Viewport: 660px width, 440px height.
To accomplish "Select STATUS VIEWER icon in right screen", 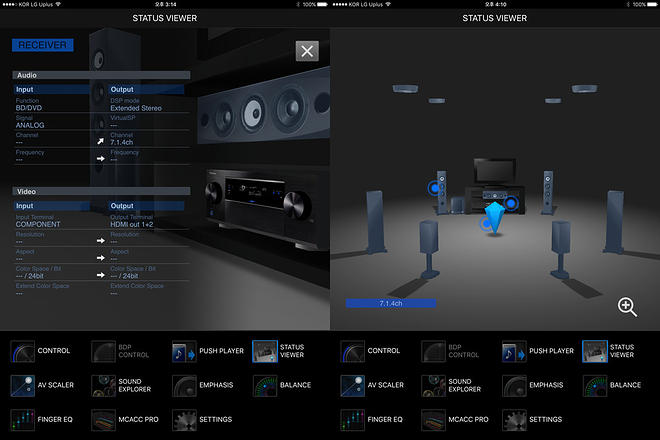I will 595,351.
